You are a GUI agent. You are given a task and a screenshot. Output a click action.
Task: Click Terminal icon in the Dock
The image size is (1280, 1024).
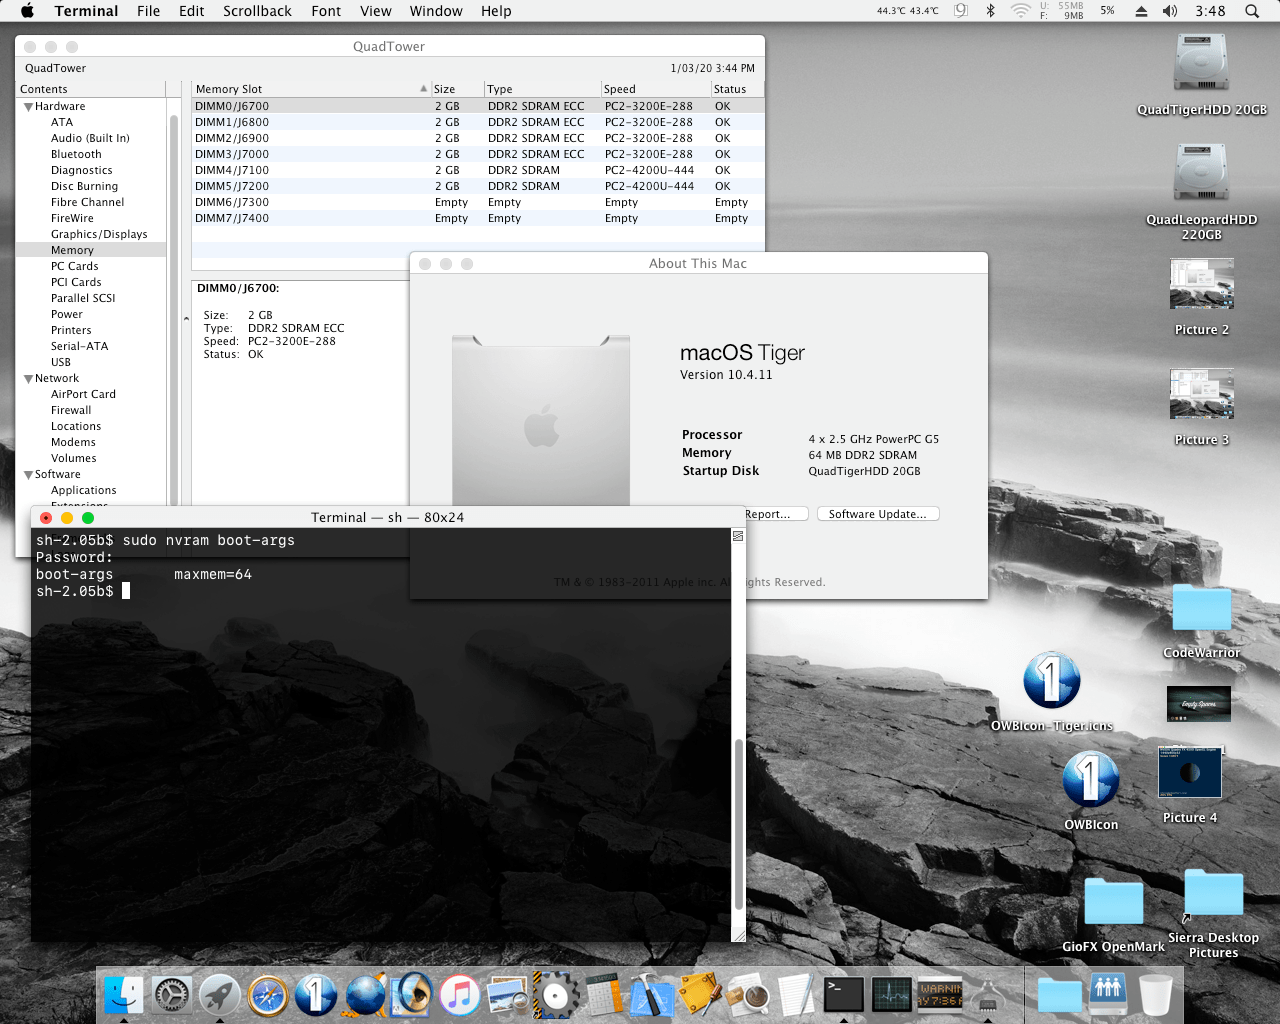(844, 995)
